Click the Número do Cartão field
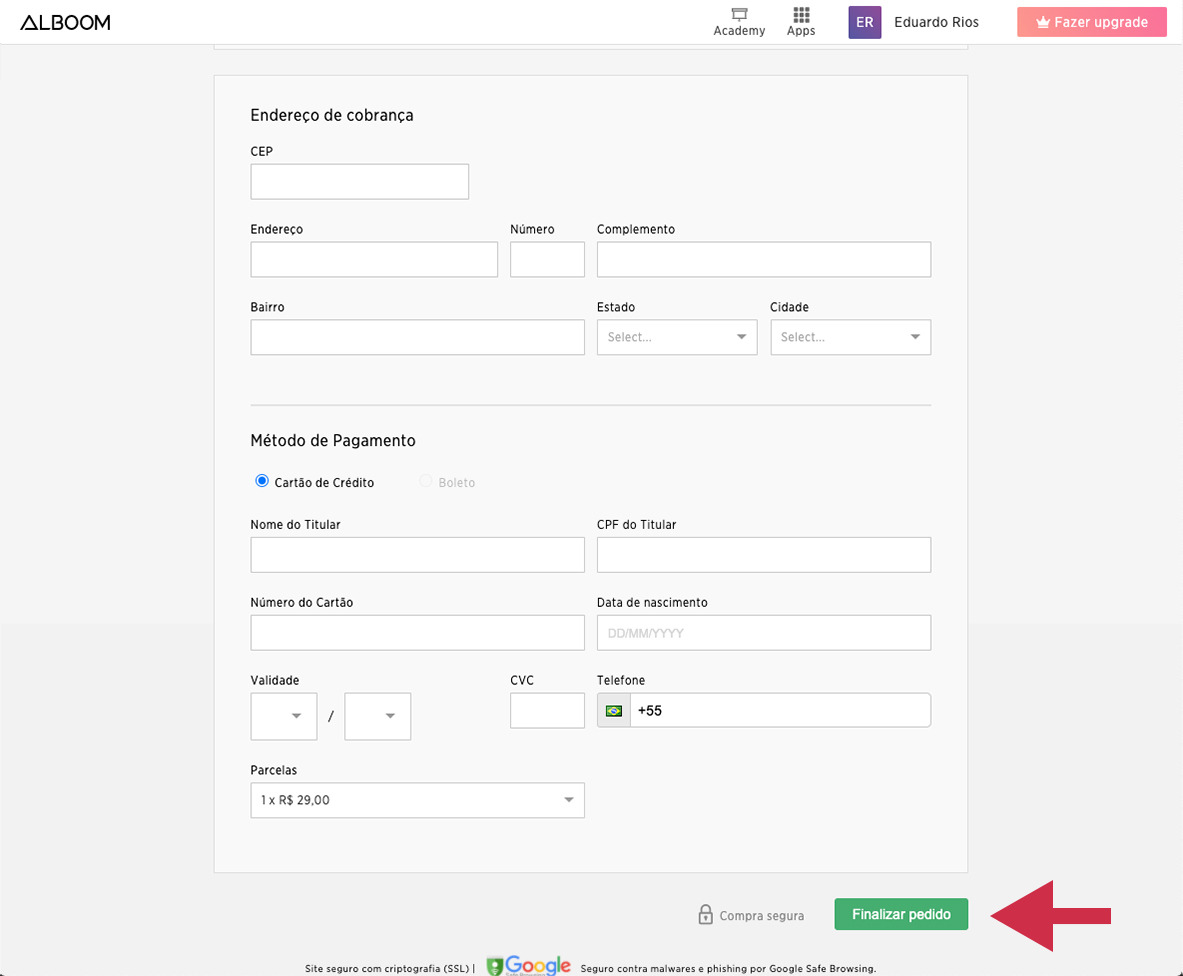 pyautogui.click(x=417, y=633)
